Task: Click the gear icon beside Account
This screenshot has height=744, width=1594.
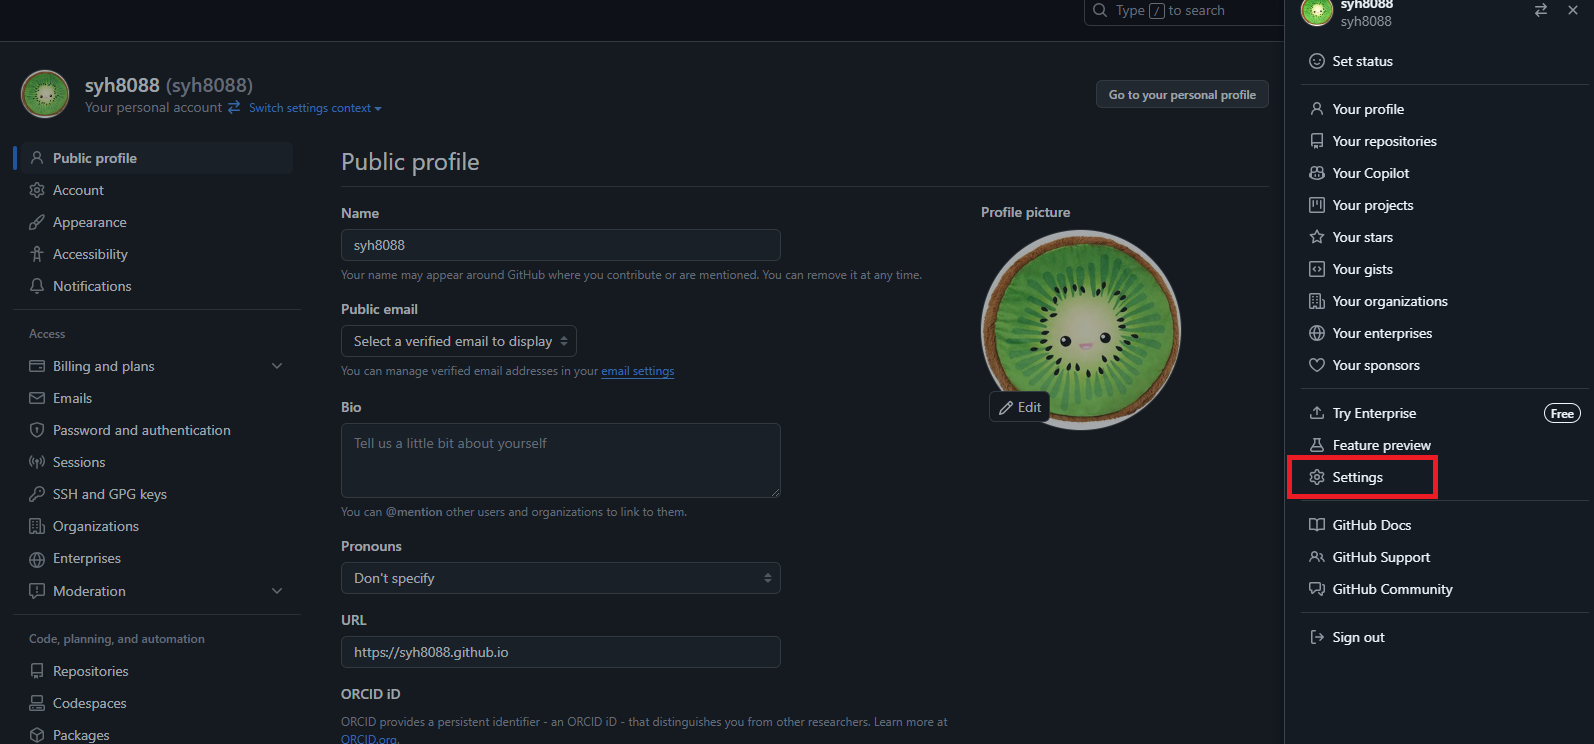Action: click(37, 190)
